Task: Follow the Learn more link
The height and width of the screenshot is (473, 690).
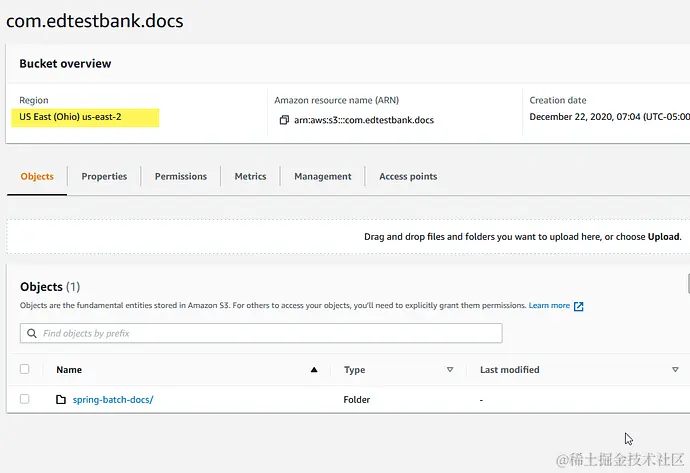Action: tap(549, 305)
